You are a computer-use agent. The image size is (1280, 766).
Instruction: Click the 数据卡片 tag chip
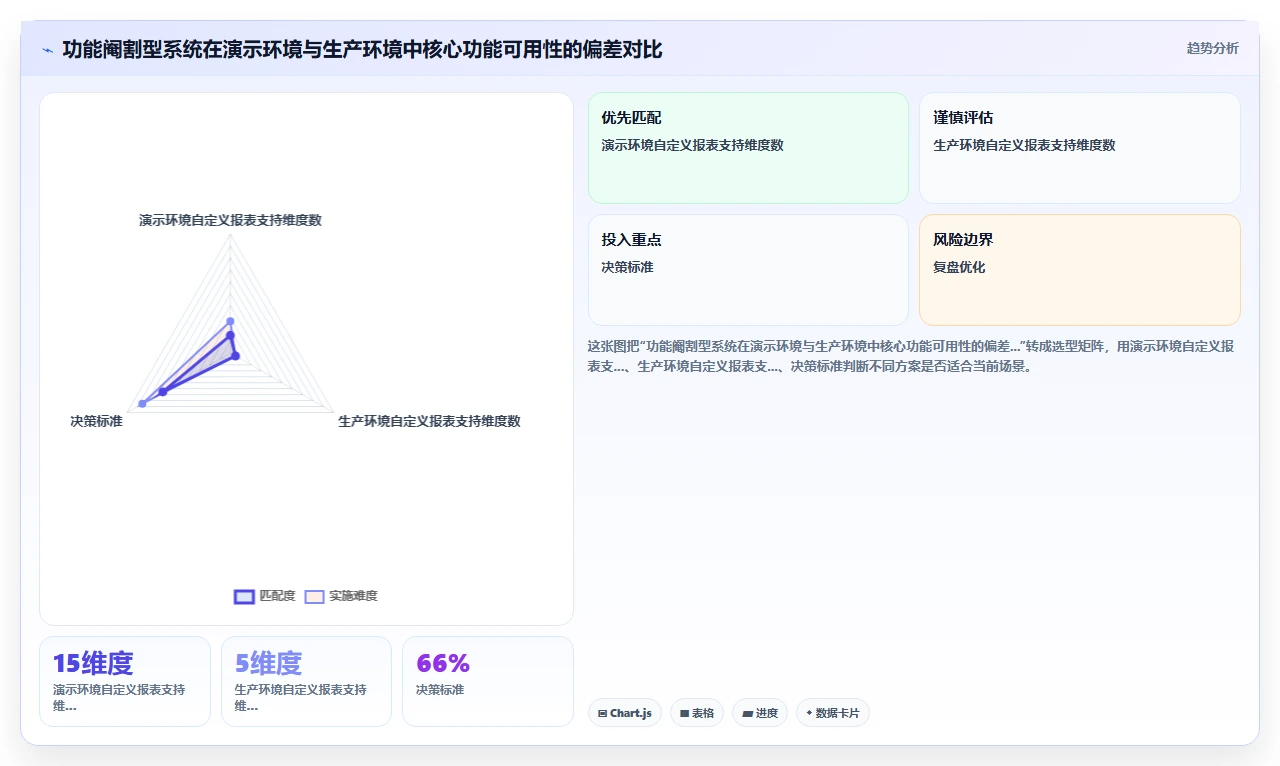(833, 713)
